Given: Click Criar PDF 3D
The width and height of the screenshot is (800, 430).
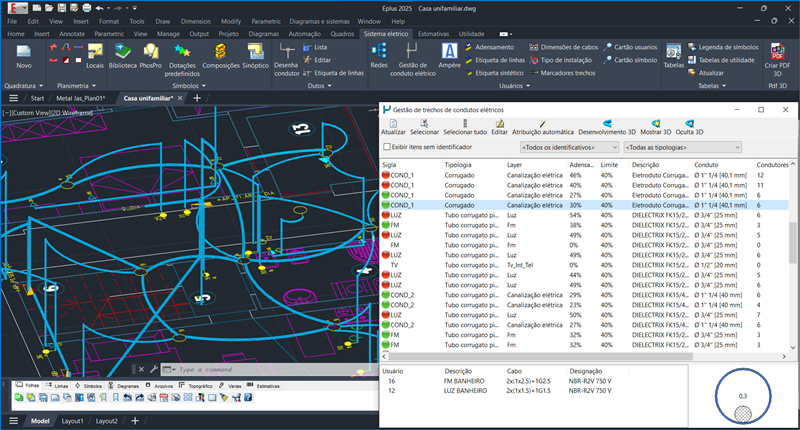Looking at the screenshot, I should 777,60.
